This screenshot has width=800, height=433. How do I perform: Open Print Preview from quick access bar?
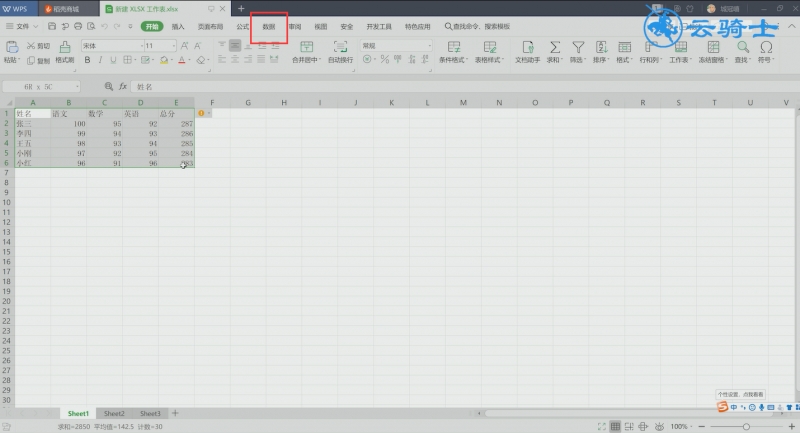[91, 26]
